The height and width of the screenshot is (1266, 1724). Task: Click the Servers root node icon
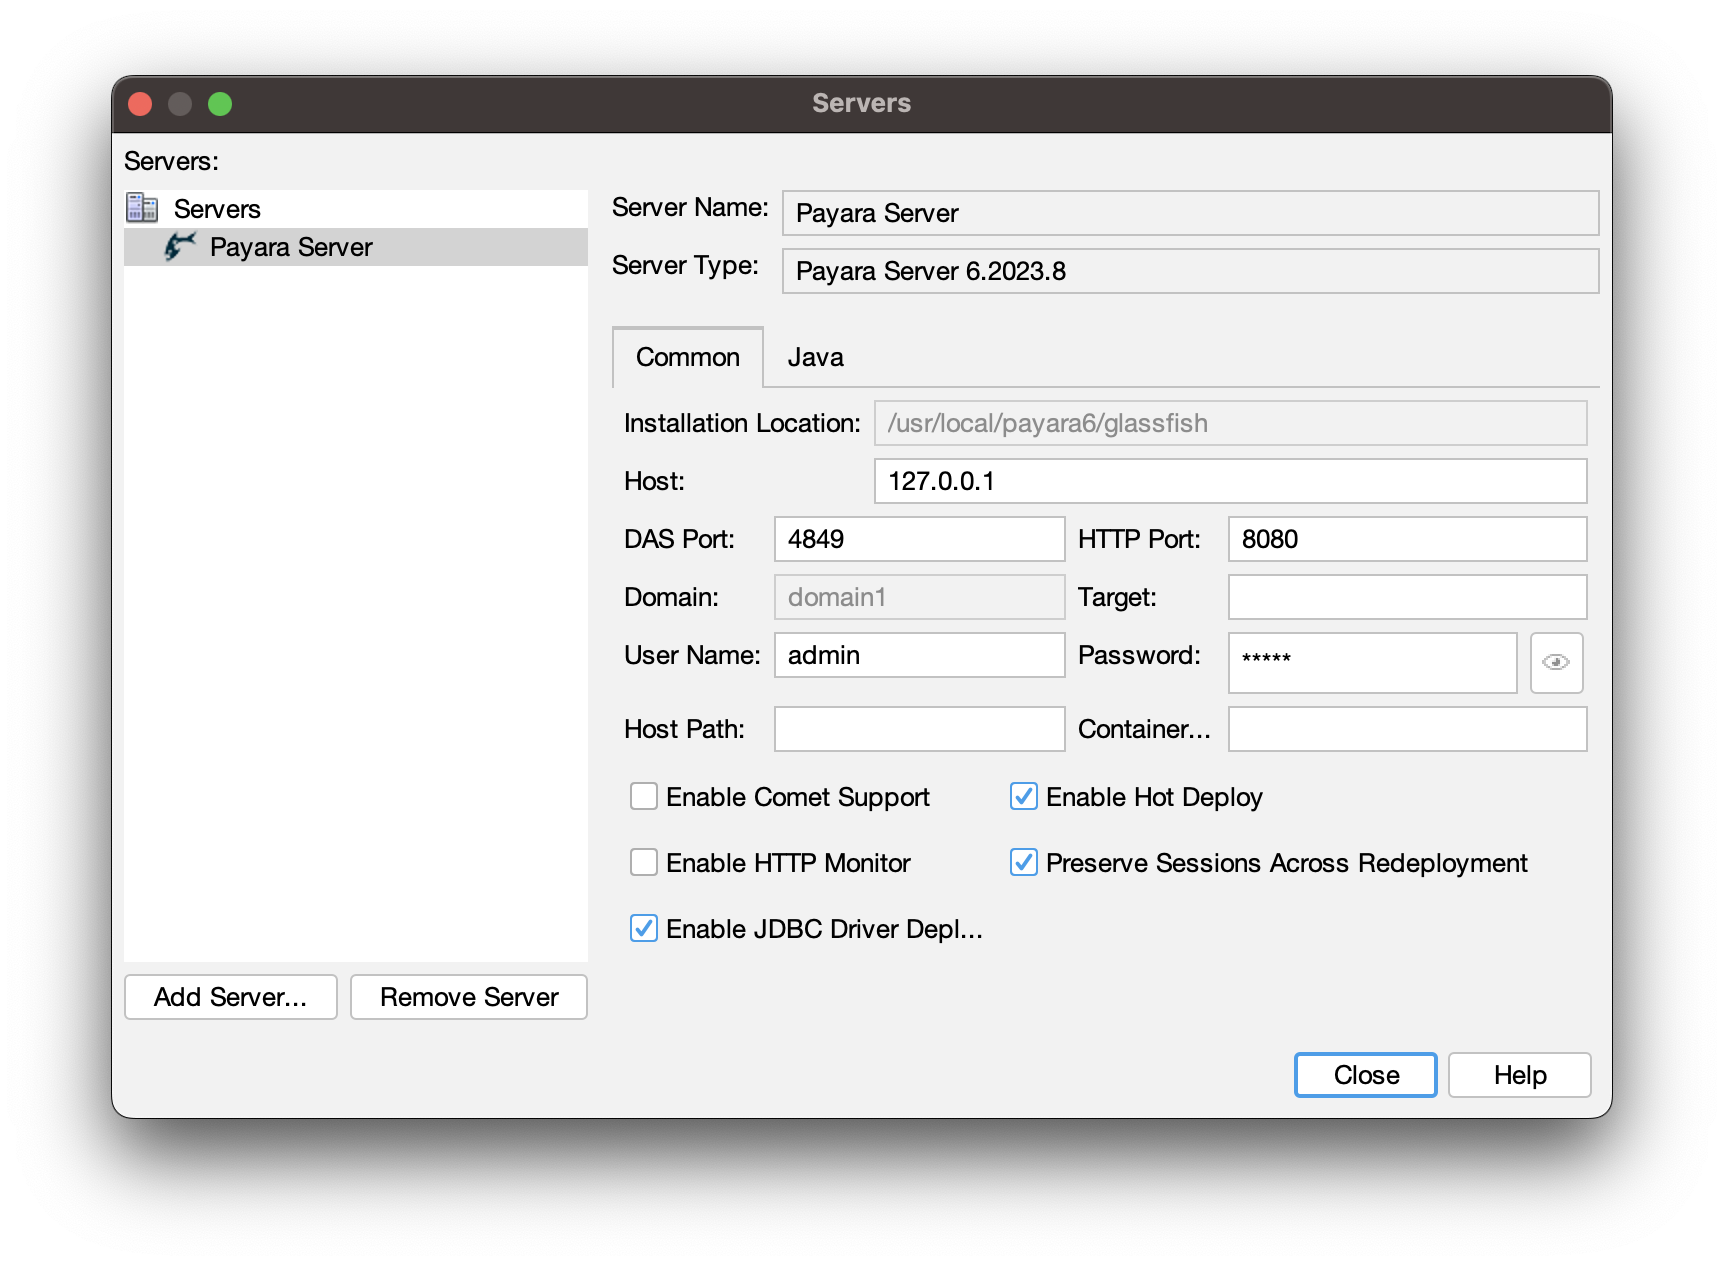coord(142,208)
